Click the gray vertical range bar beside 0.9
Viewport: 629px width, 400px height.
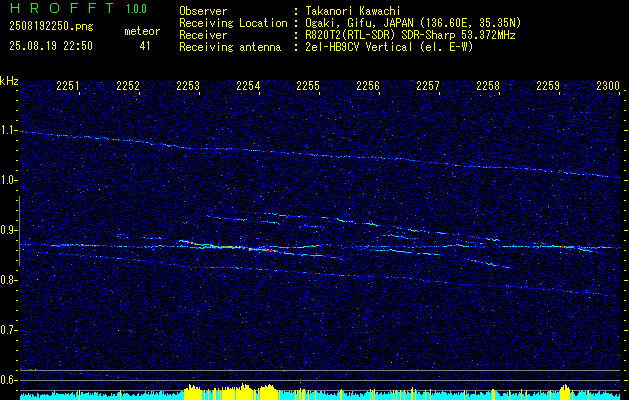click(19, 231)
